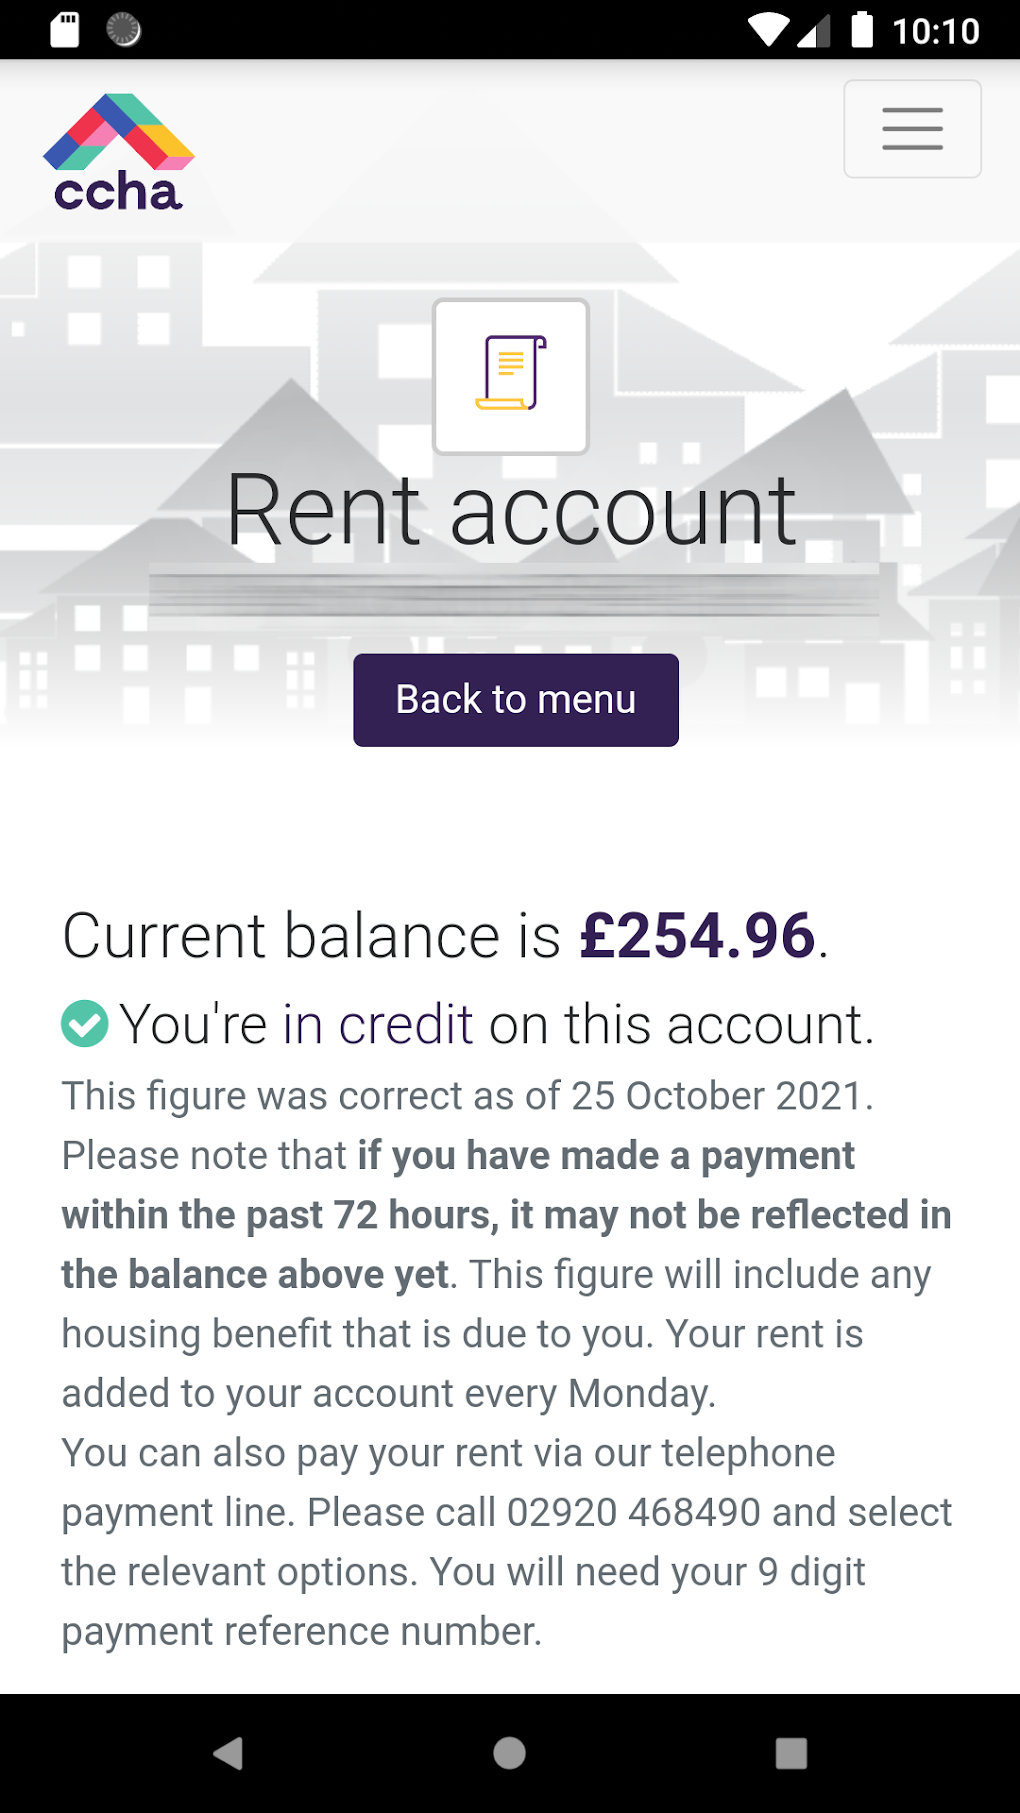Tap the 10:10 clock in status bar
Viewport: 1020px width, 1813px height.
[936, 31]
